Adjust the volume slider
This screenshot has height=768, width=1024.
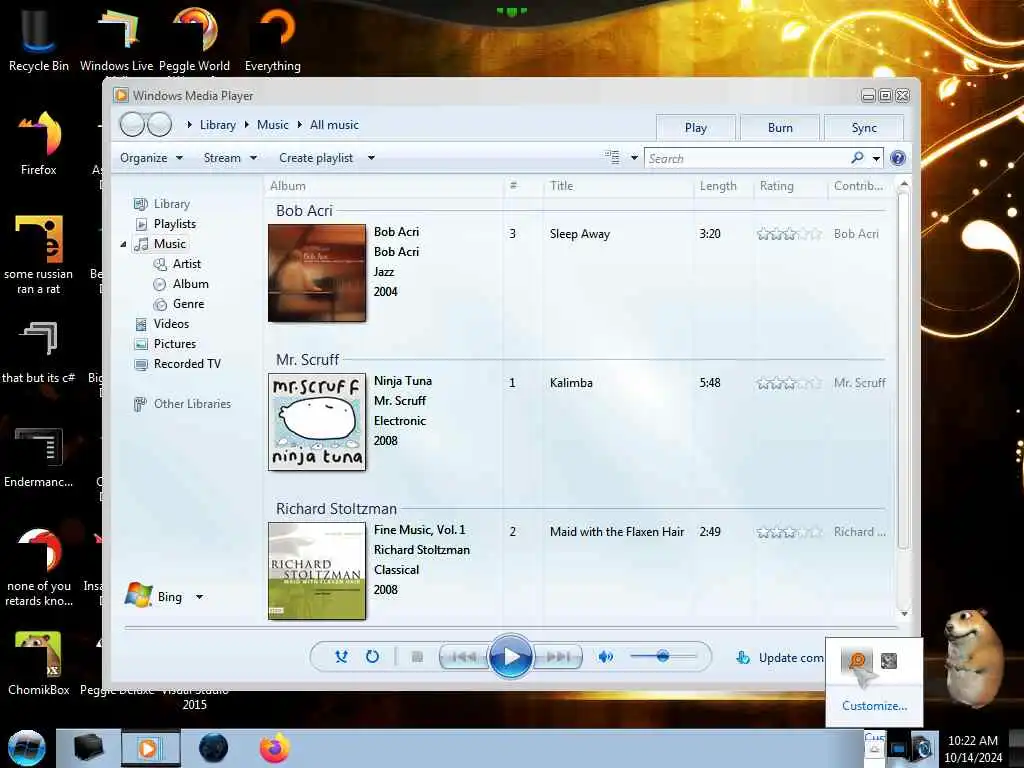coord(663,656)
